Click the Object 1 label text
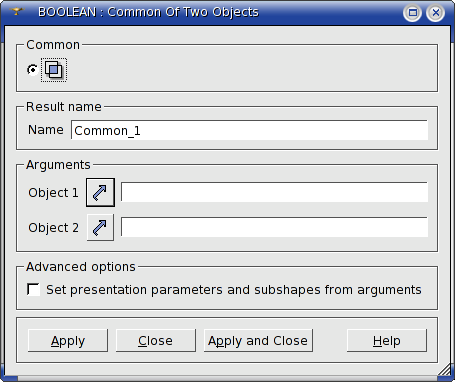Screen dimensions: 455x382 (x=53, y=193)
